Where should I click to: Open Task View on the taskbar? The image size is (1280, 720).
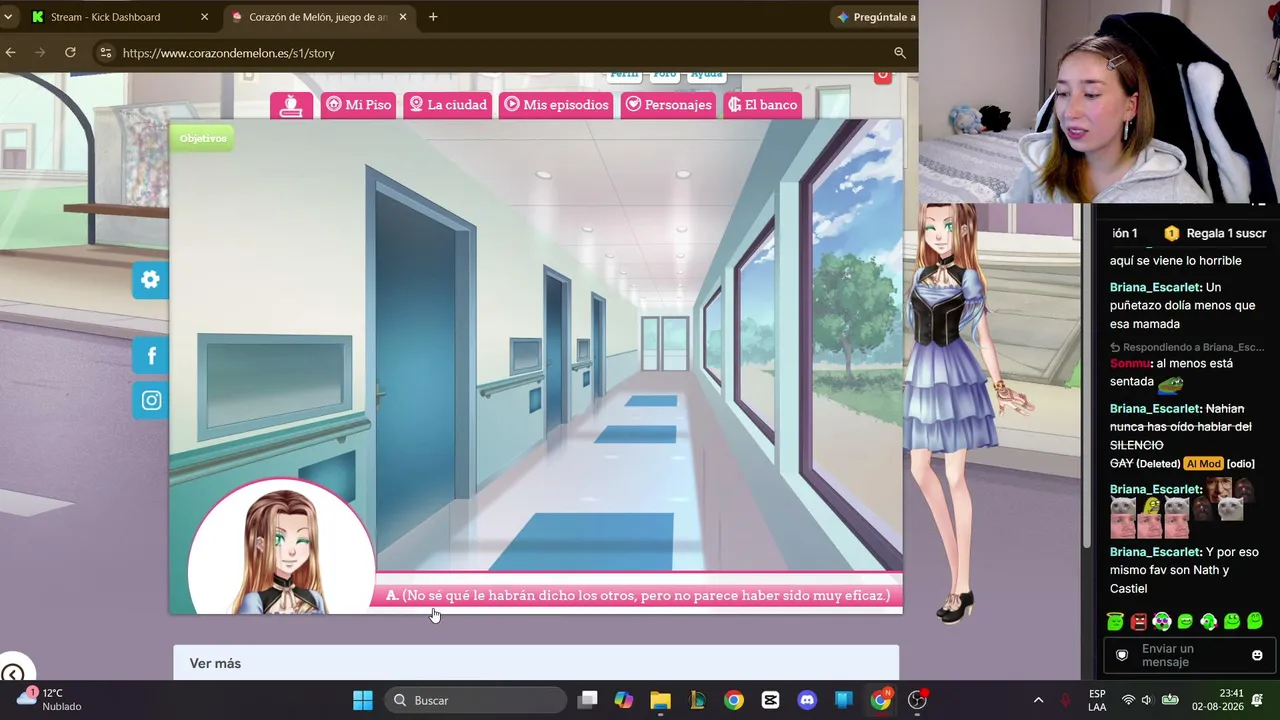[588, 700]
